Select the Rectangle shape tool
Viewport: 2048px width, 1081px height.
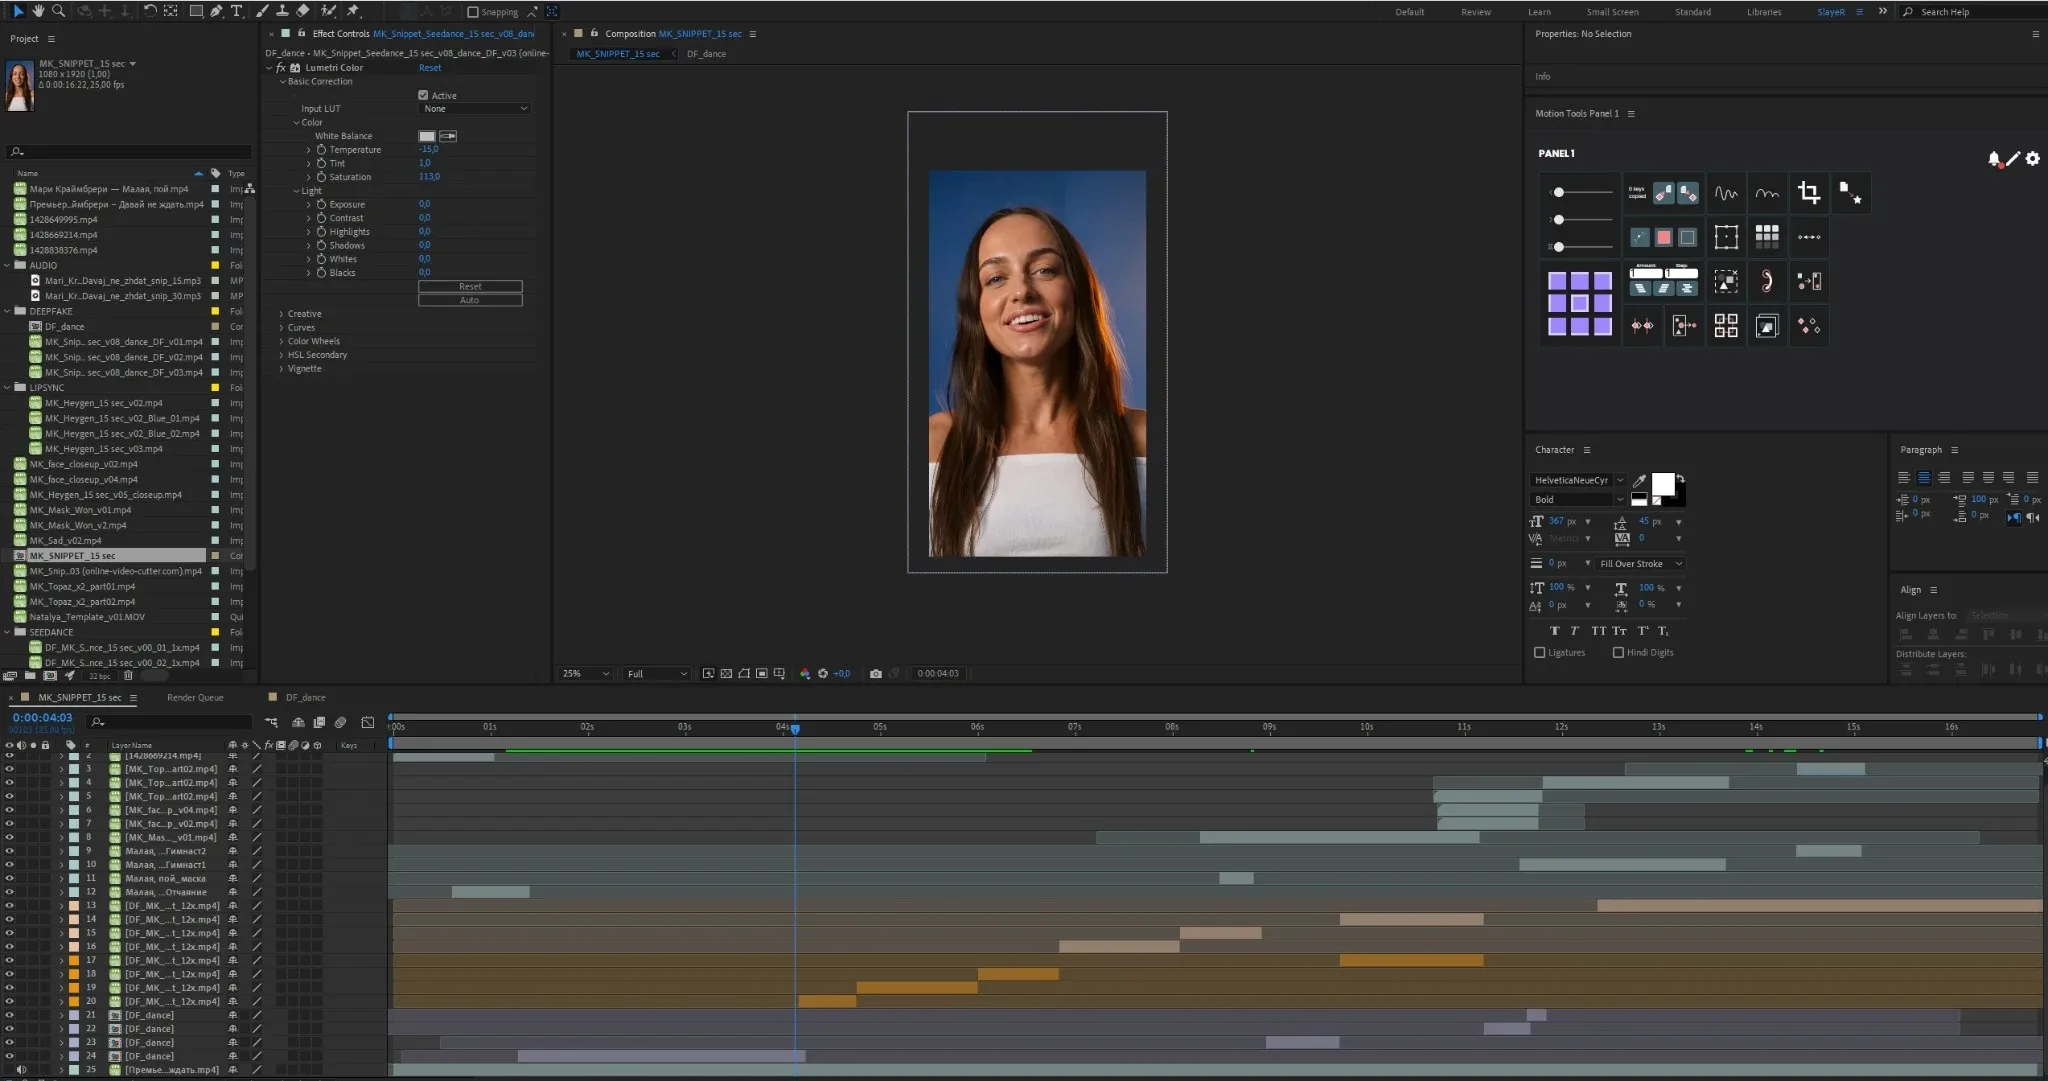(196, 11)
